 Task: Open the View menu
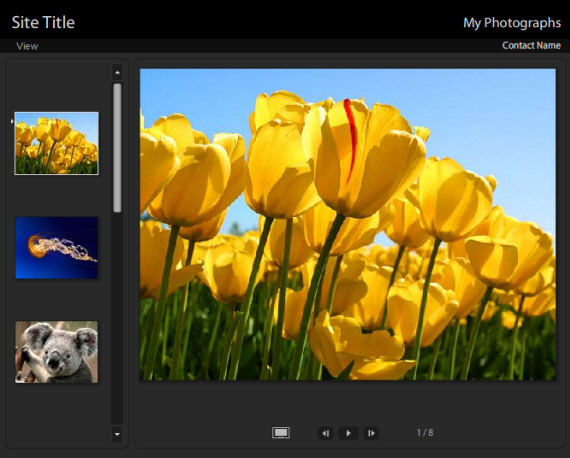click(x=27, y=46)
